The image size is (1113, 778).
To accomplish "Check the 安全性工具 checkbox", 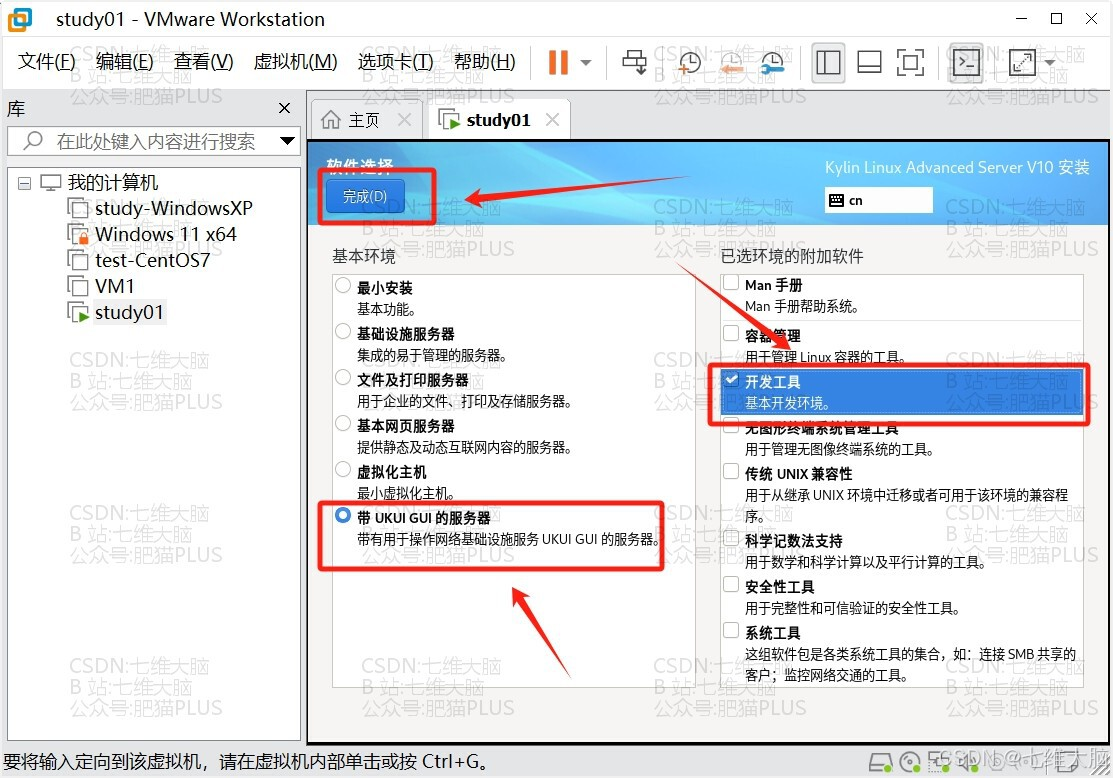I will [x=731, y=584].
